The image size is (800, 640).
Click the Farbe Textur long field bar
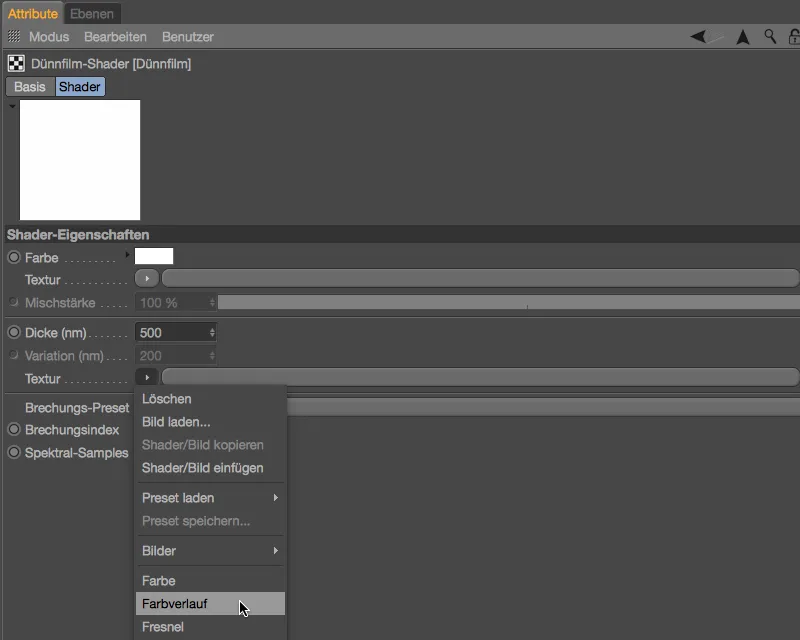(x=480, y=279)
